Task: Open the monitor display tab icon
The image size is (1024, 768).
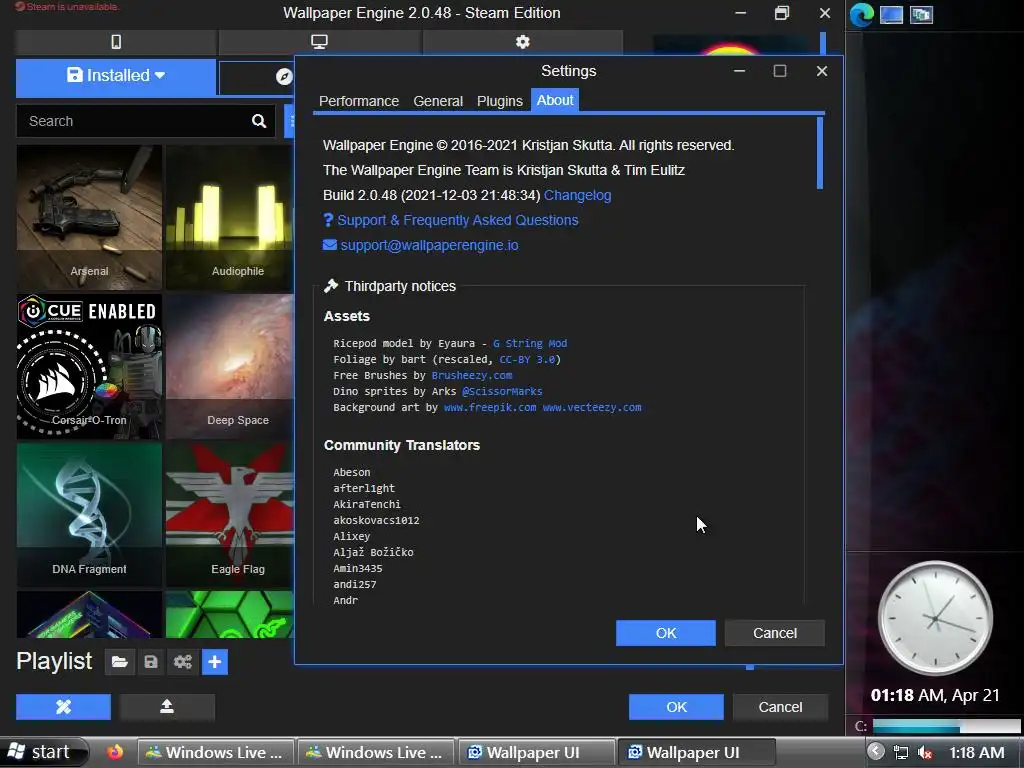Action: (319, 42)
